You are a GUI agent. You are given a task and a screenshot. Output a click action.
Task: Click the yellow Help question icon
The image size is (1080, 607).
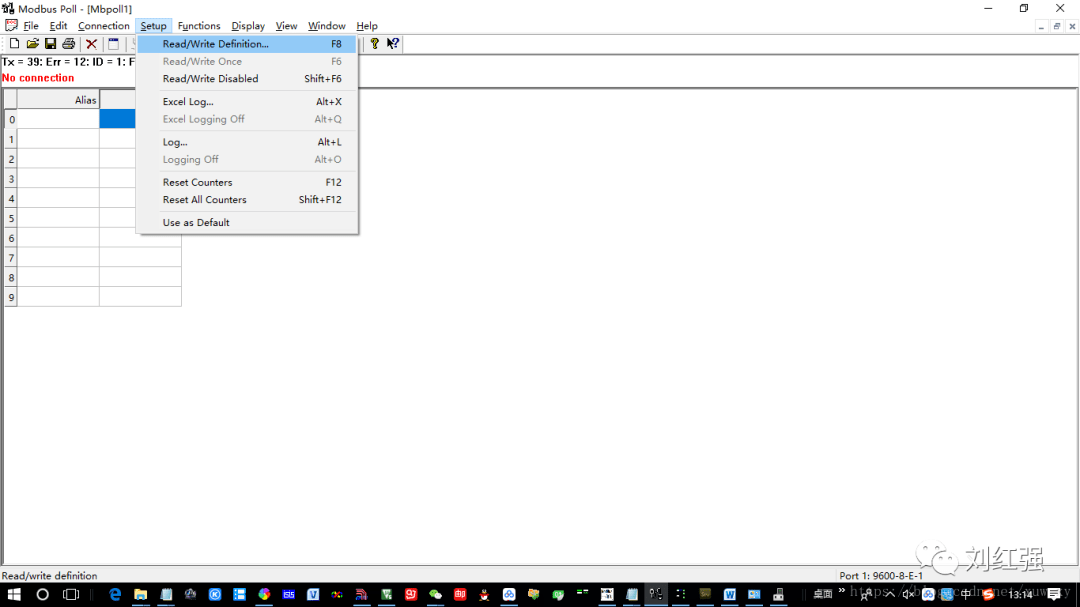(x=375, y=44)
